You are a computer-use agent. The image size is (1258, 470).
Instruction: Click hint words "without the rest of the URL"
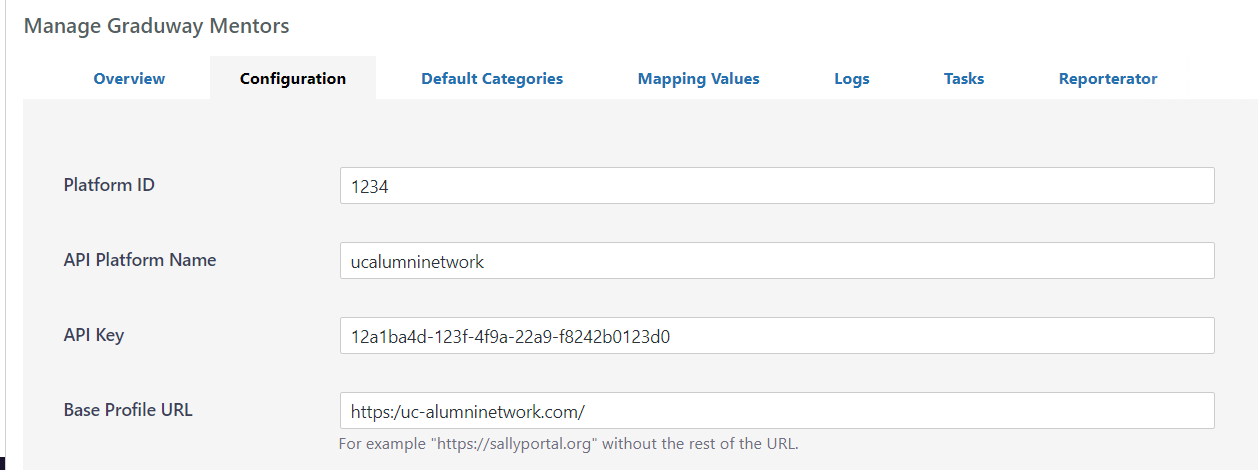tap(700, 444)
